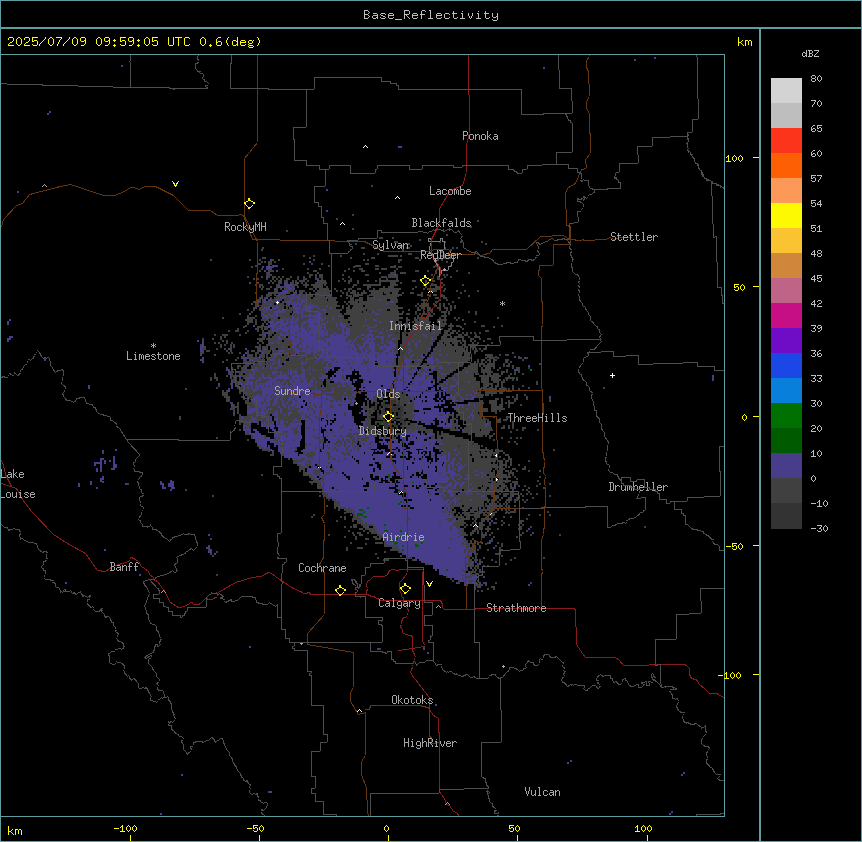Click the yellow diamond marker above Calgary

(405, 589)
